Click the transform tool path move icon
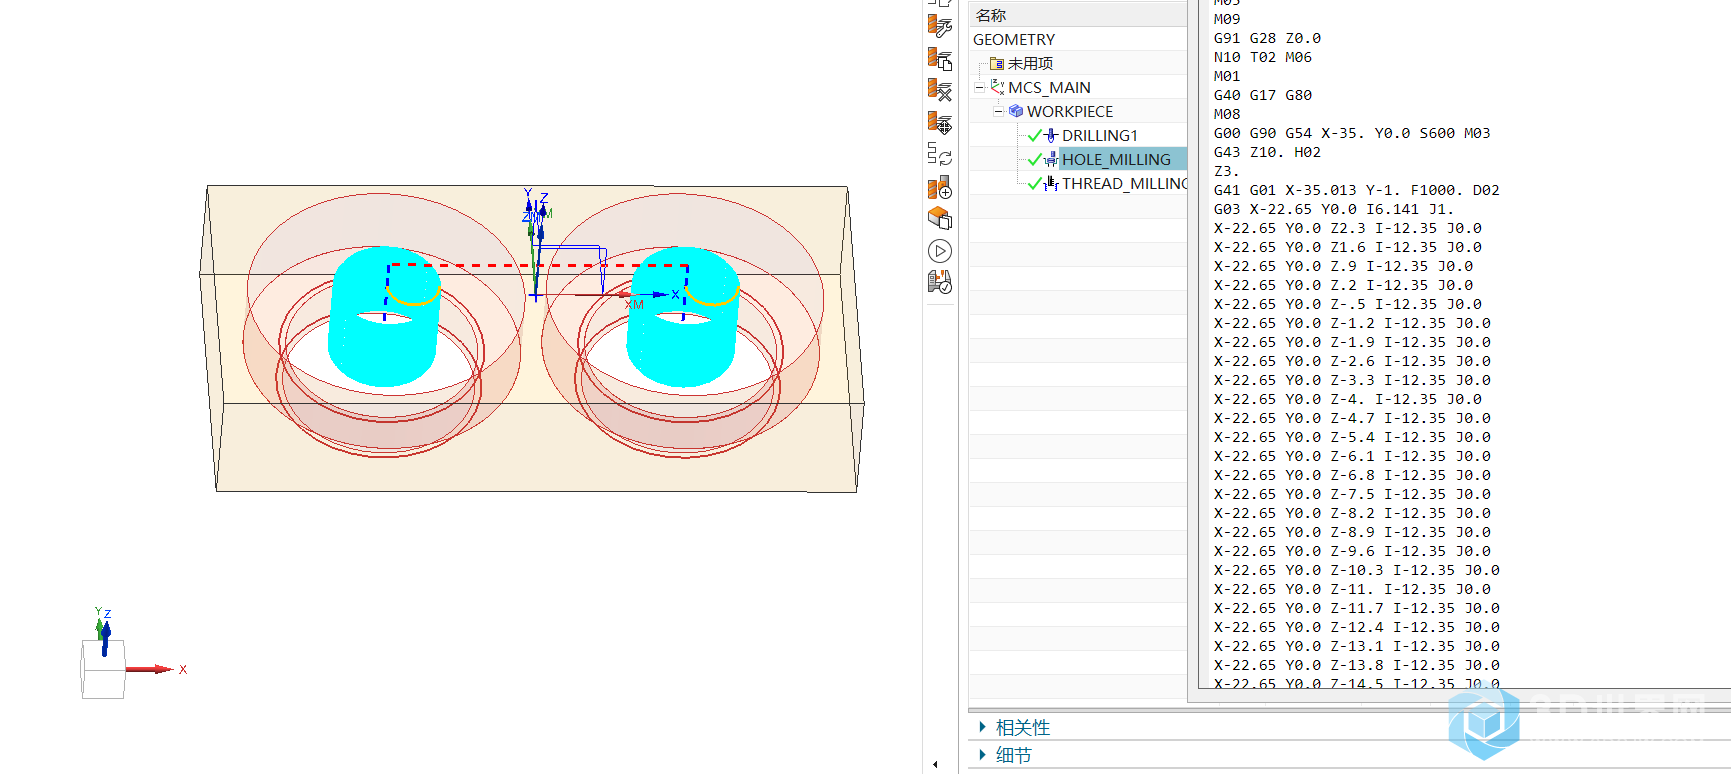The width and height of the screenshot is (1731, 774). pyautogui.click(x=939, y=122)
